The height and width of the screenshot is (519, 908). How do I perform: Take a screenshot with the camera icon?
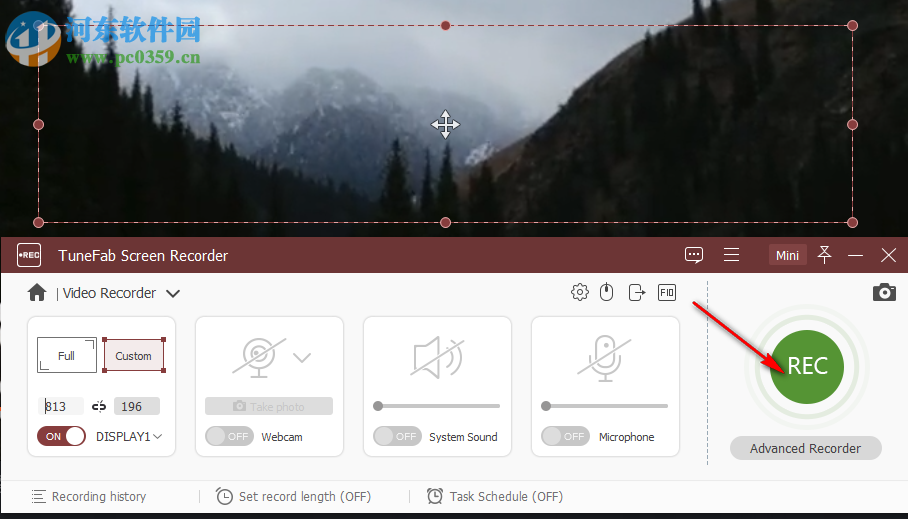tap(884, 293)
